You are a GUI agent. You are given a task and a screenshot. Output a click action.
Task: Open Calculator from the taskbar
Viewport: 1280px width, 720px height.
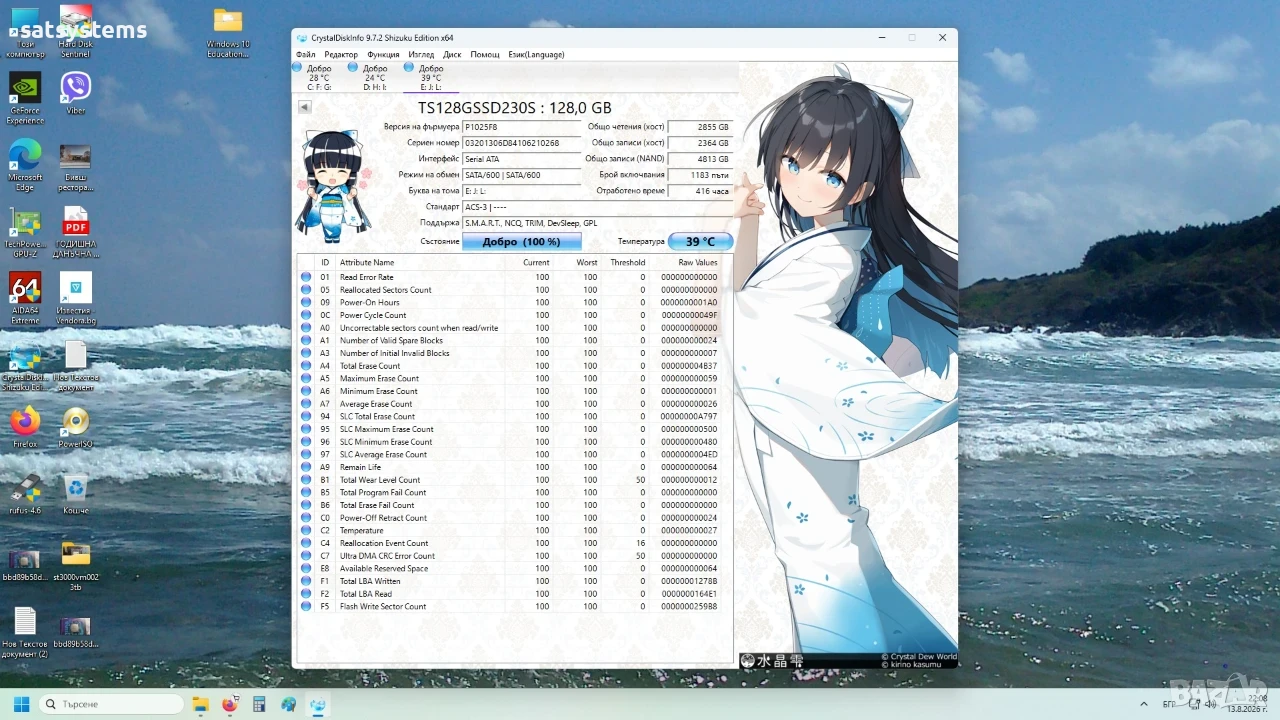259,704
